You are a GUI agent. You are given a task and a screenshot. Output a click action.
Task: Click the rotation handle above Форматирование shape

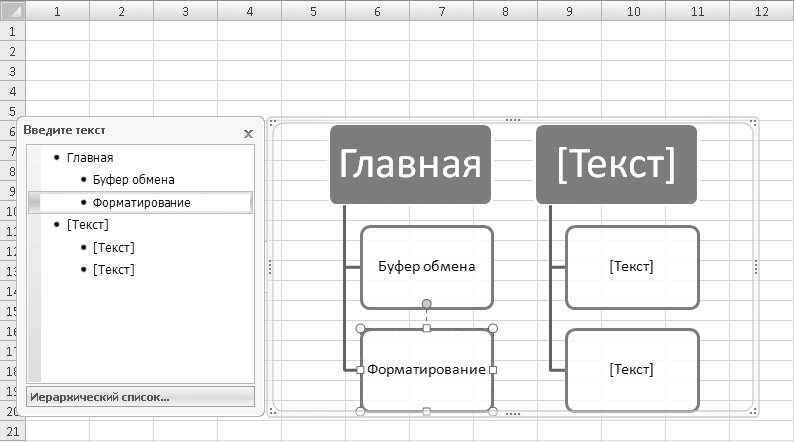(427, 304)
